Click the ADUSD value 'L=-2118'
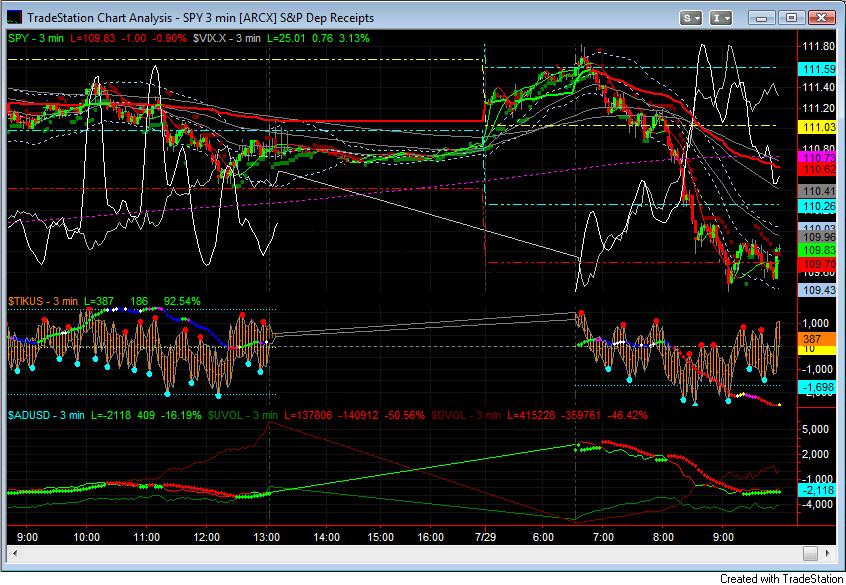The width and height of the screenshot is (846, 585). click(x=111, y=415)
